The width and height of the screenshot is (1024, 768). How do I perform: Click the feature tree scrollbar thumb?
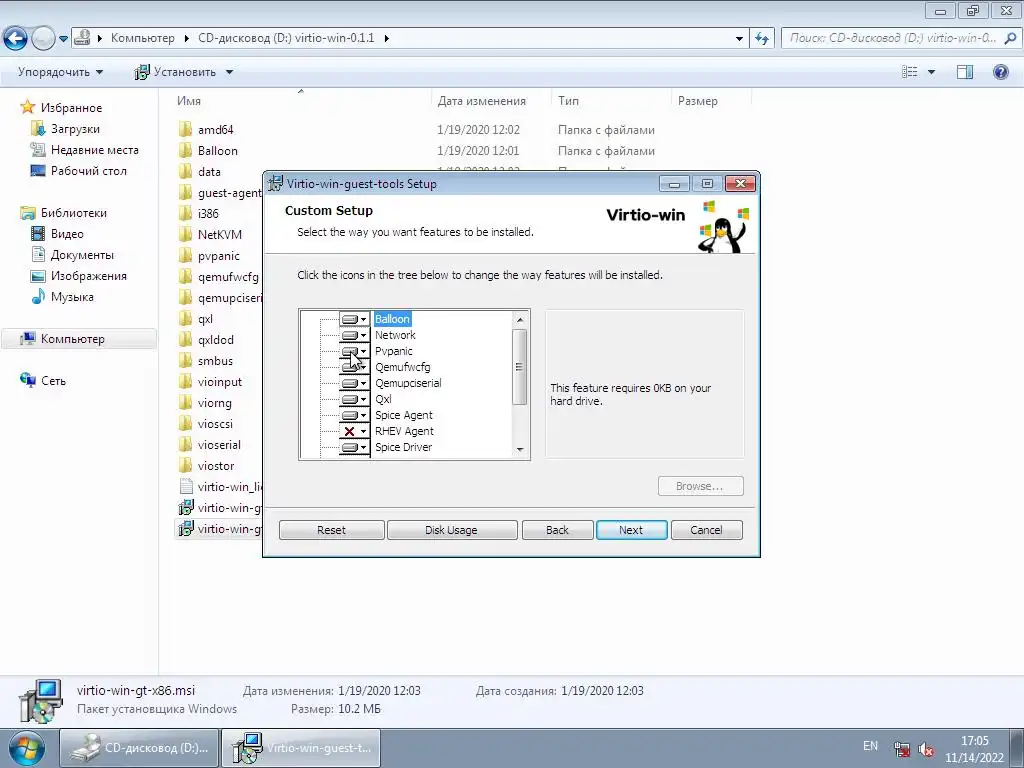[520, 367]
